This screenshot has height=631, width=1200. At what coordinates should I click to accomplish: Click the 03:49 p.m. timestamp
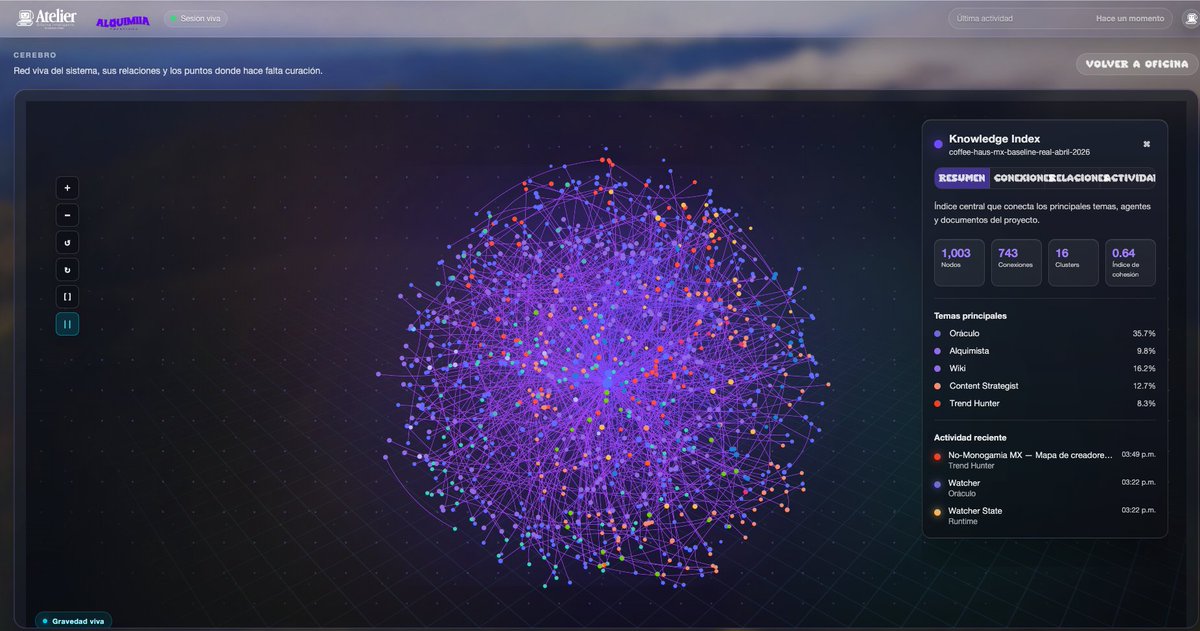(x=1138, y=454)
